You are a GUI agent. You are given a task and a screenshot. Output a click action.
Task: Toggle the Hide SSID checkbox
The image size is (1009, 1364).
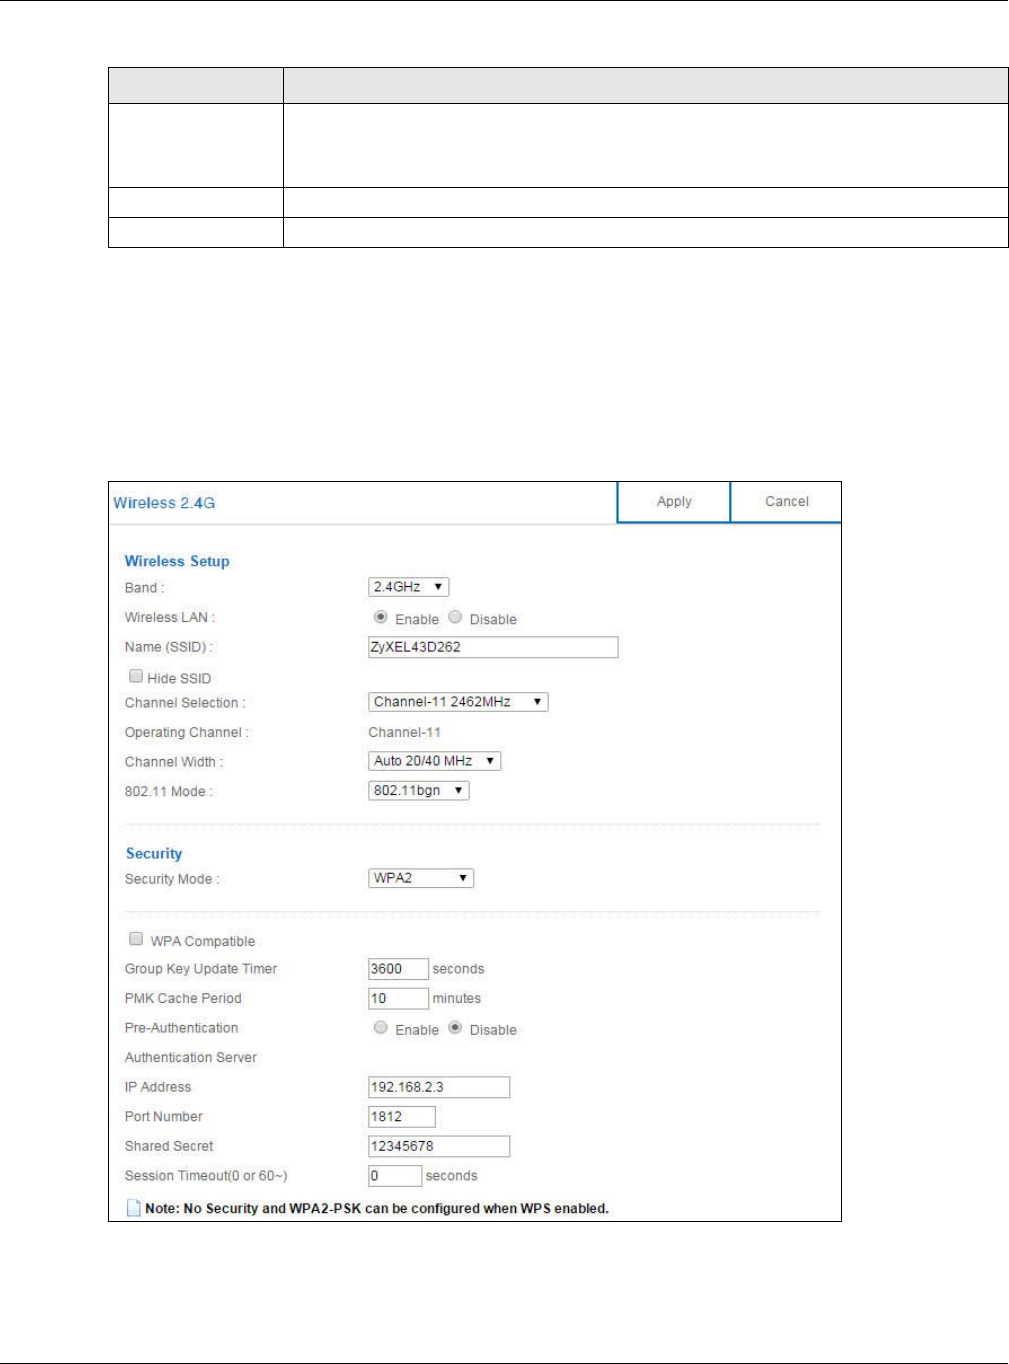(x=136, y=677)
